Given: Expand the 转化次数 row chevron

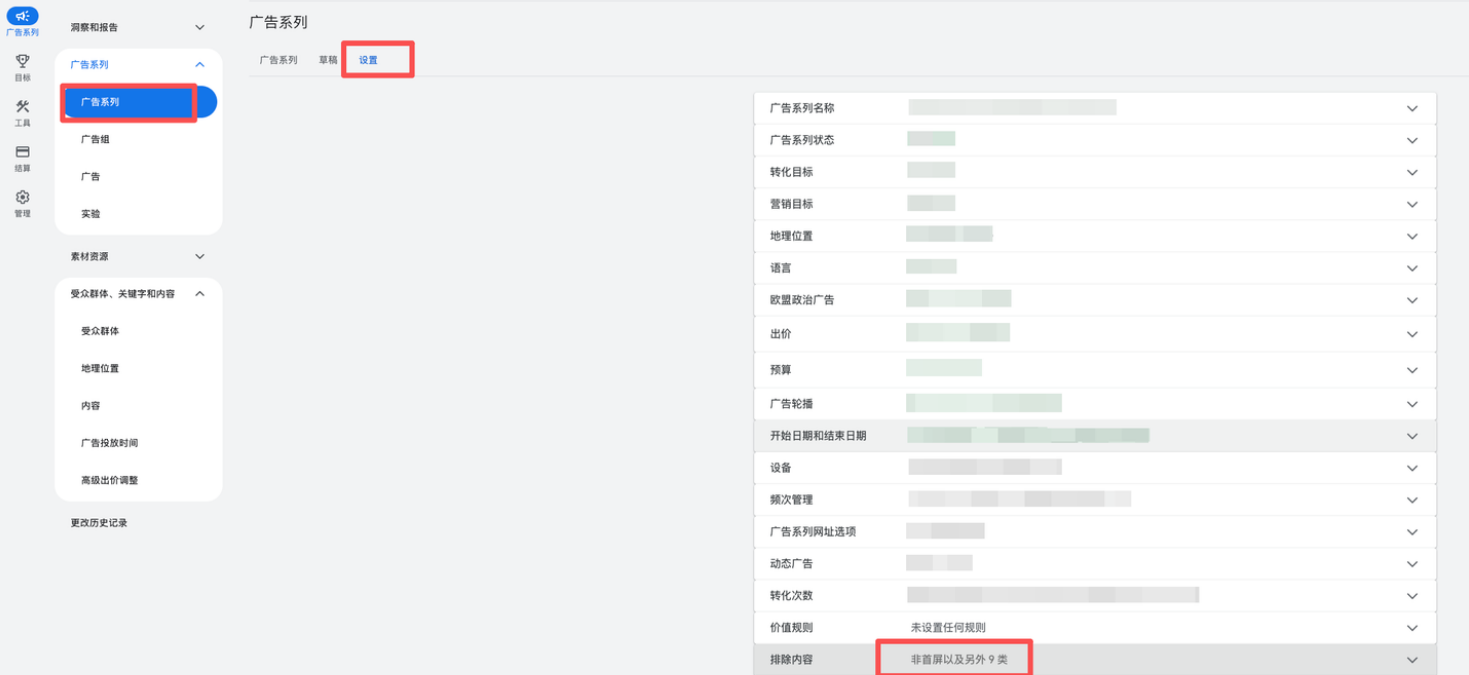Looking at the screenshot, I should pos(1412,596).
